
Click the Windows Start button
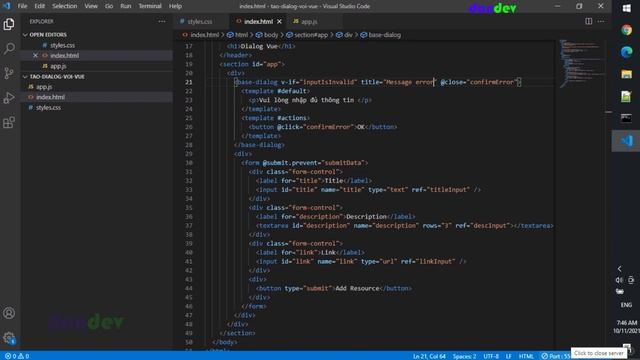point(627,8)
